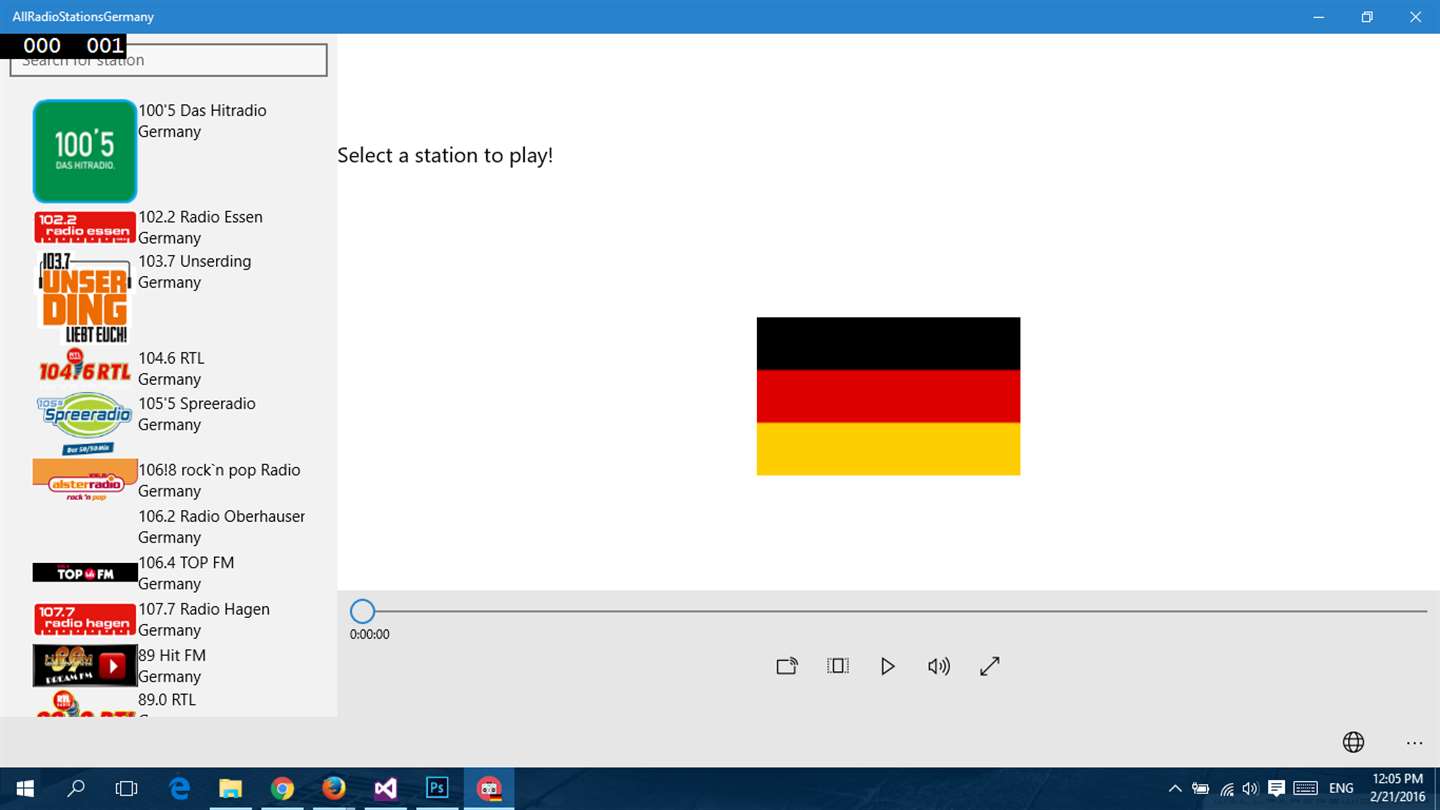Check the battery status tray icon
Viewport: 1440px width, 810px height.
tap(1200, 789)
